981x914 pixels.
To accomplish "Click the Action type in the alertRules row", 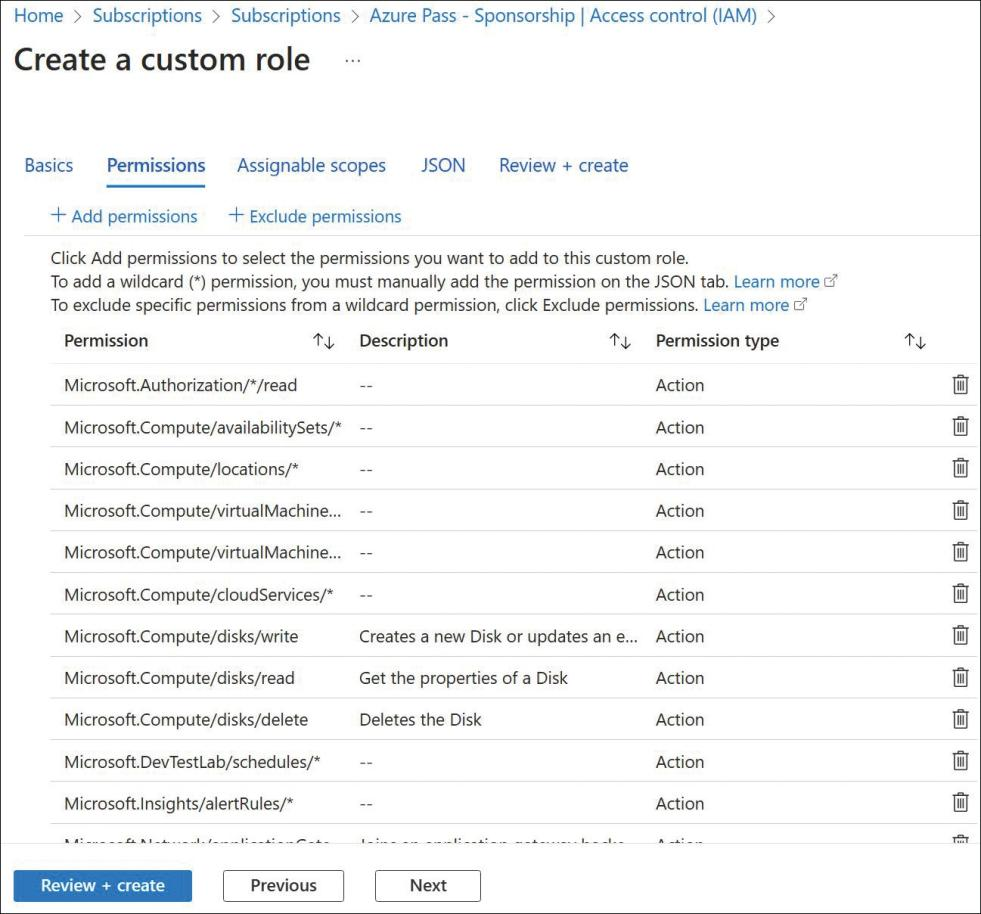I will 680,804.
